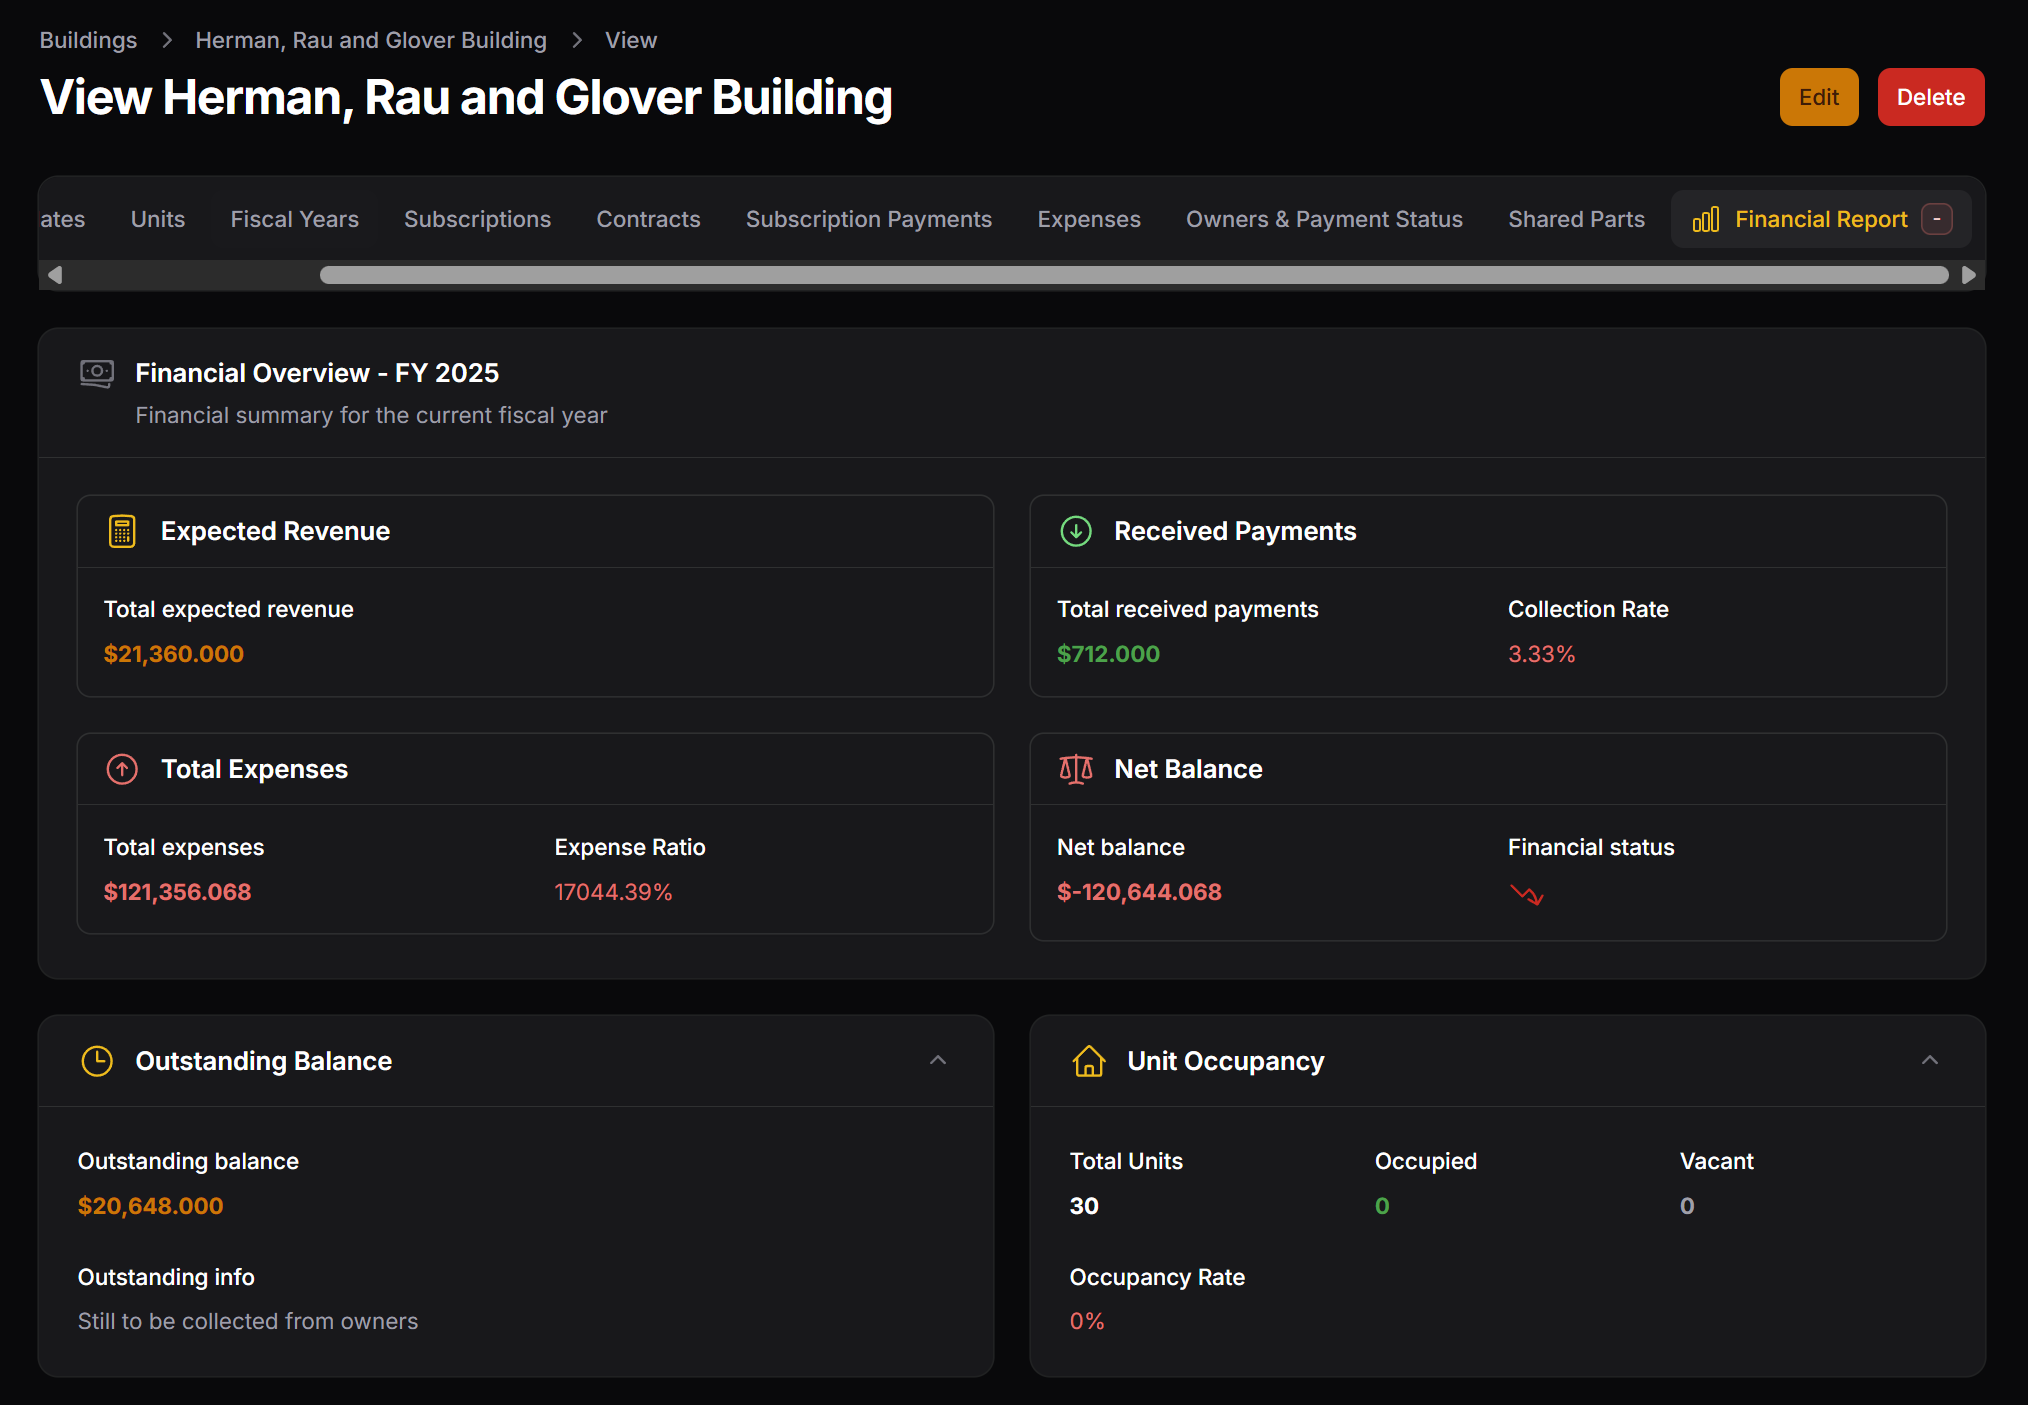Open the Buildings breadcrumb link
This screenshot has height=1405, width=2028.
88,40
